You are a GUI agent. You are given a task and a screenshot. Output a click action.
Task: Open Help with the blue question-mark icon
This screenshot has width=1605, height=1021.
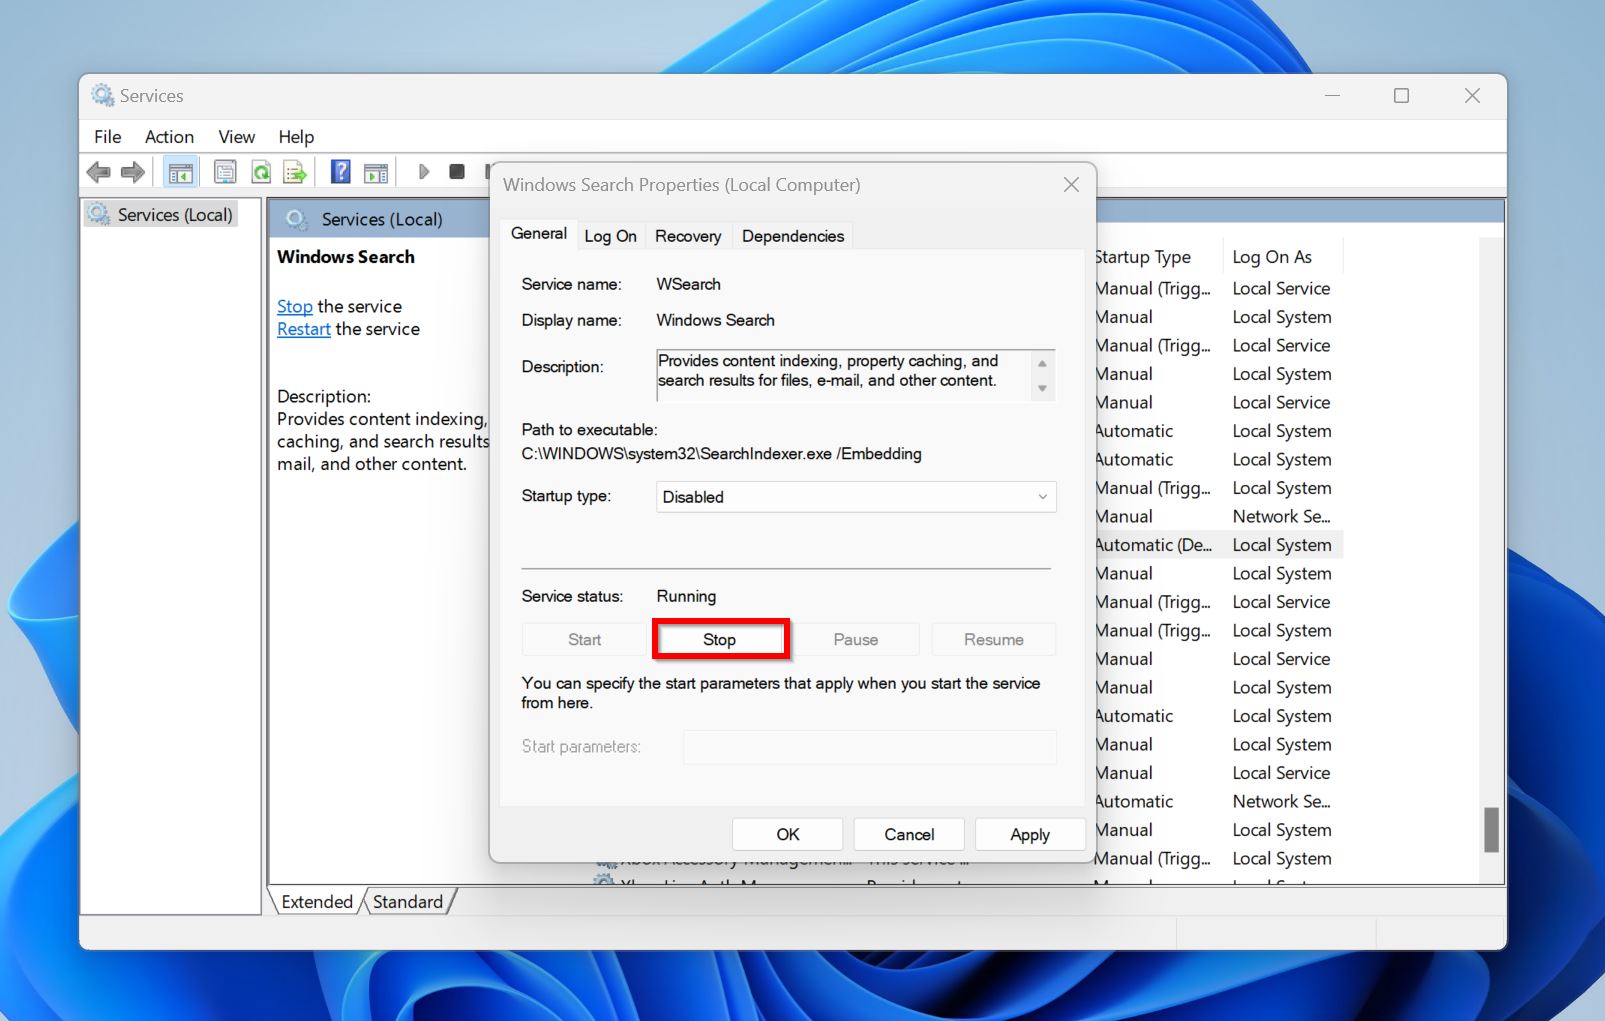click(x=341, y=172)
